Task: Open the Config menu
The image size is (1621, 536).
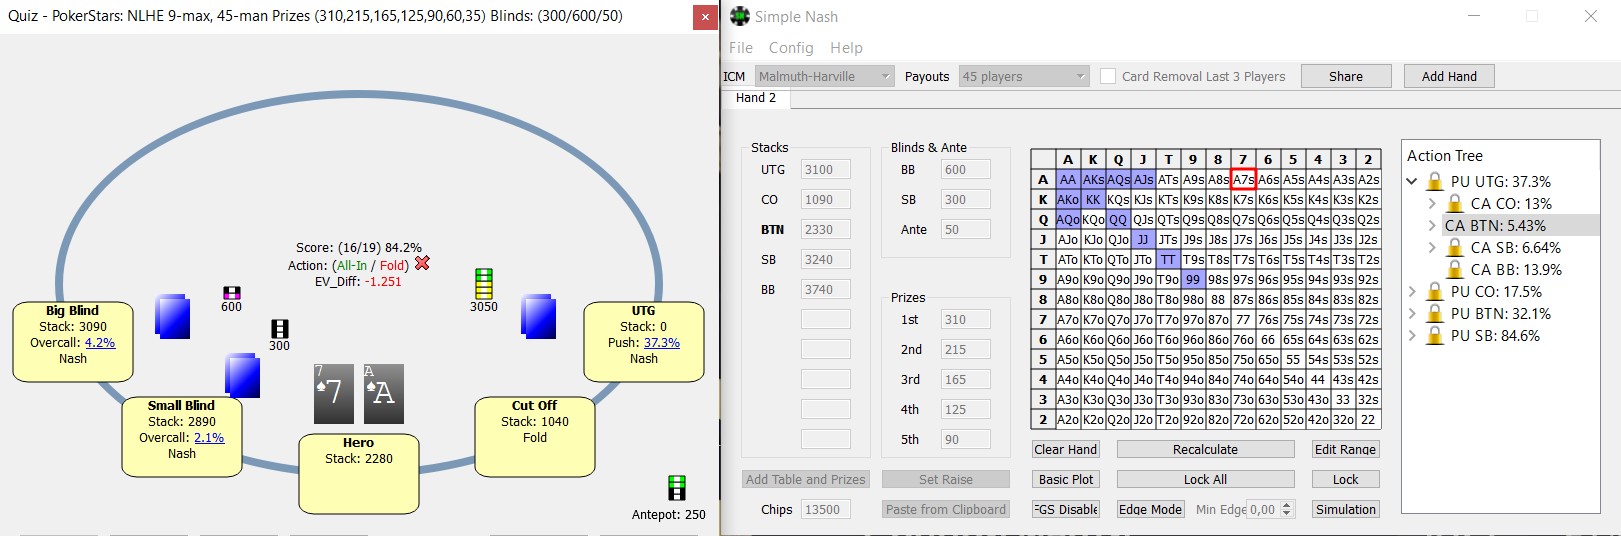Action: (791, 47)
